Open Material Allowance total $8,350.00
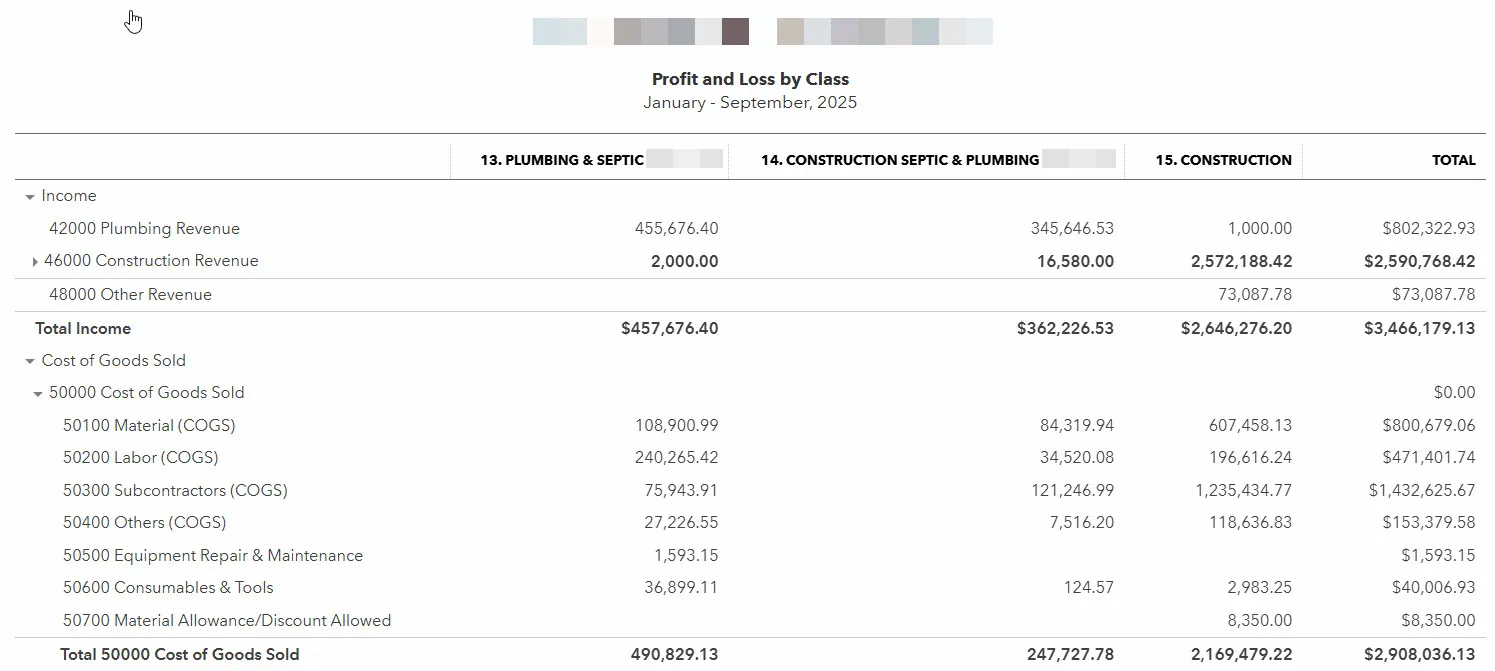Screen dimensions: 1495x671 1438,621
